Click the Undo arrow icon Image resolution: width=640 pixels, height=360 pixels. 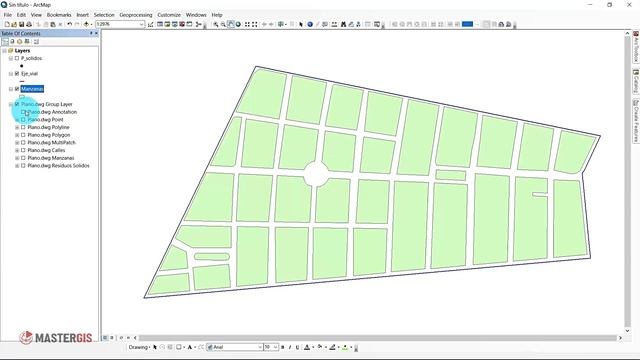tap(69, 24)
